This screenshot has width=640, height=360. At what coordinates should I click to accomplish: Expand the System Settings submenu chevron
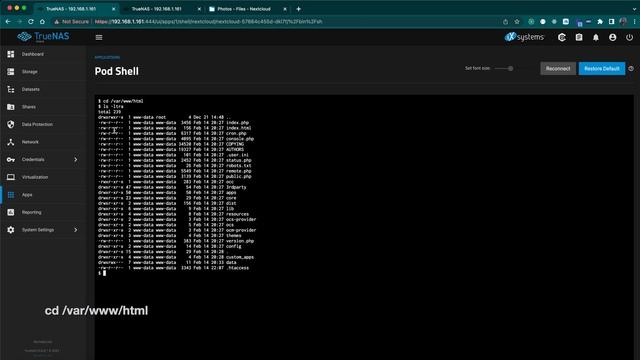point(76,230)
